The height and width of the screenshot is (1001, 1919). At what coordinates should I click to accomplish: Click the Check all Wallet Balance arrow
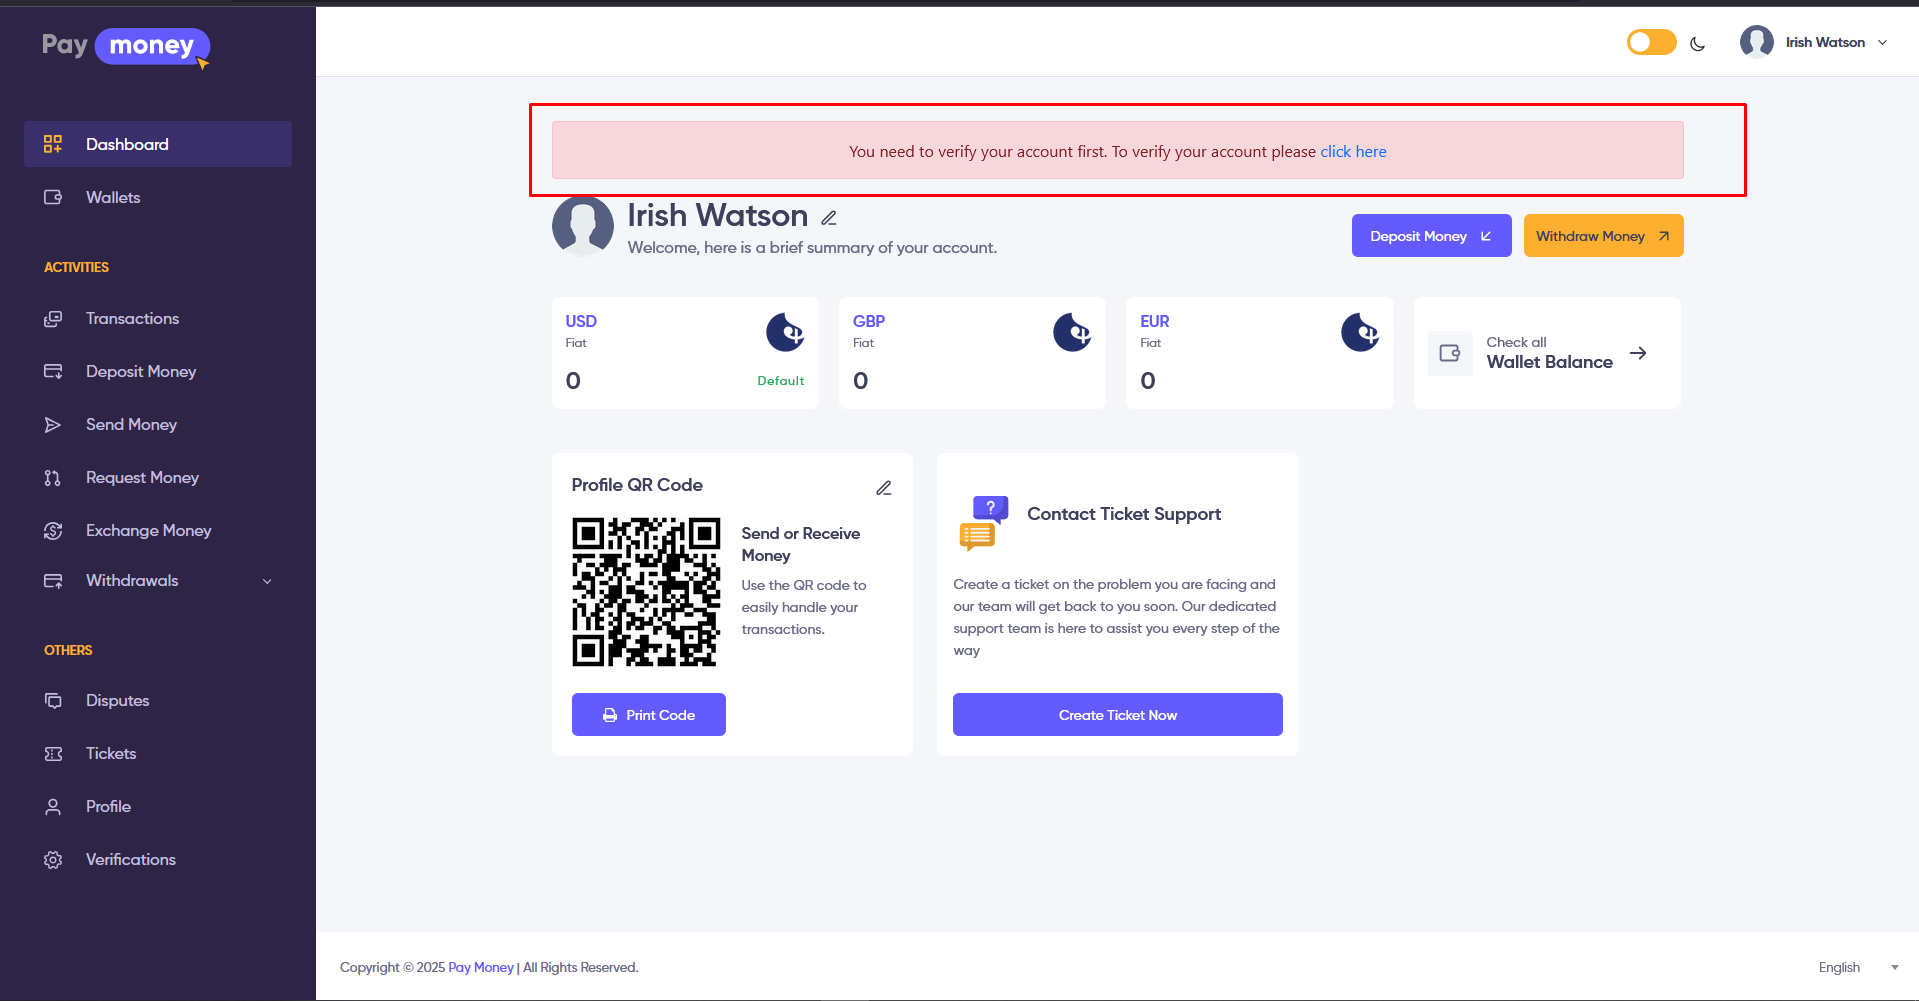(x=1637, y=353)
